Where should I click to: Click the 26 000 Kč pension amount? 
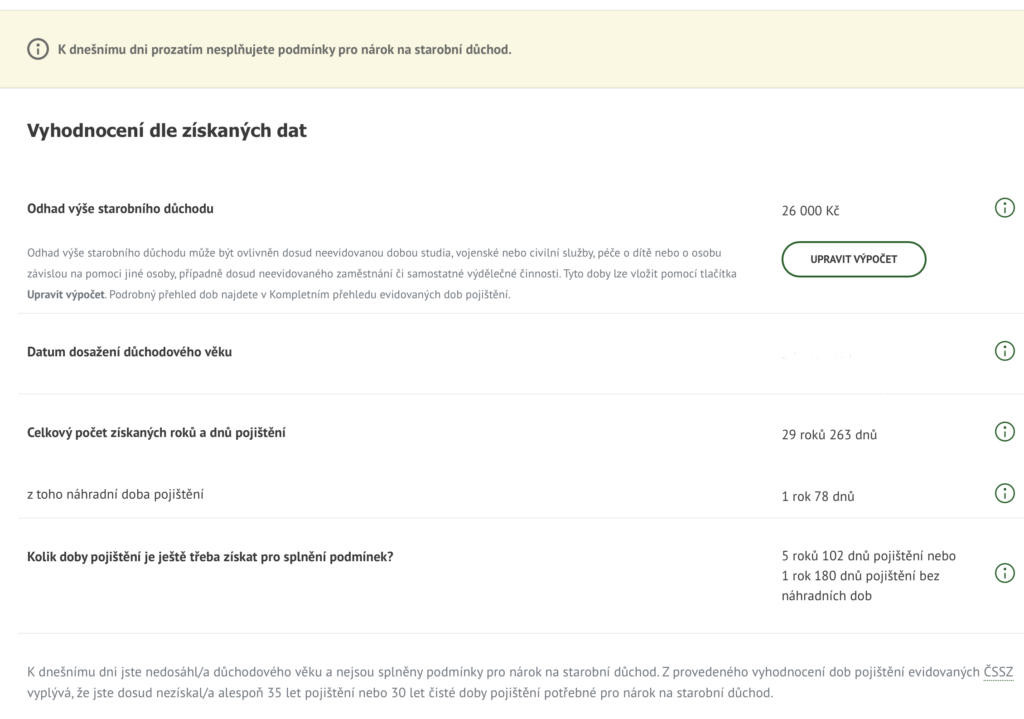[x=810, y=212]
